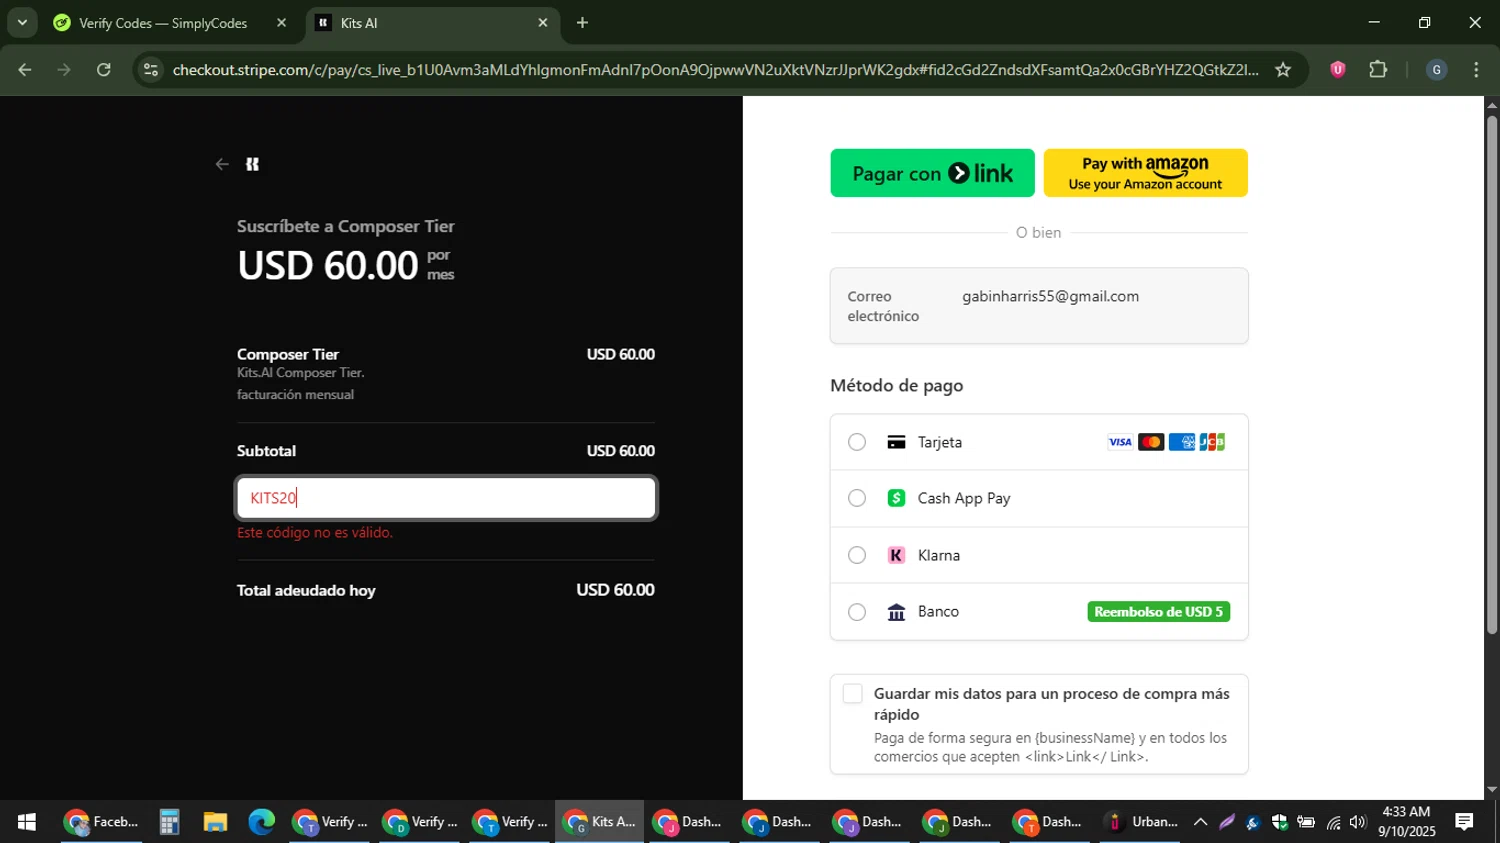Open the Chrome profile avatar G
Image resolution: width=1500 pixels, height=843 pixels.
[1436, 69]
